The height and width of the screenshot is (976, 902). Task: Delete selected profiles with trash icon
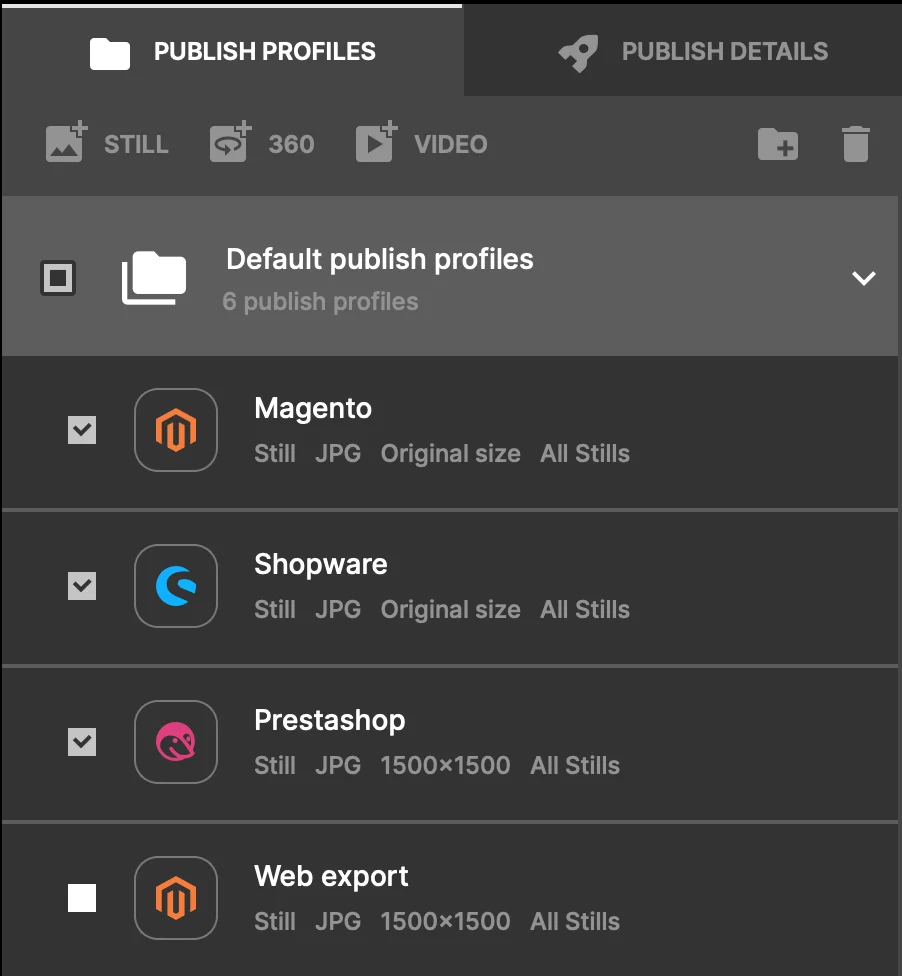click(x=855, y=144)
